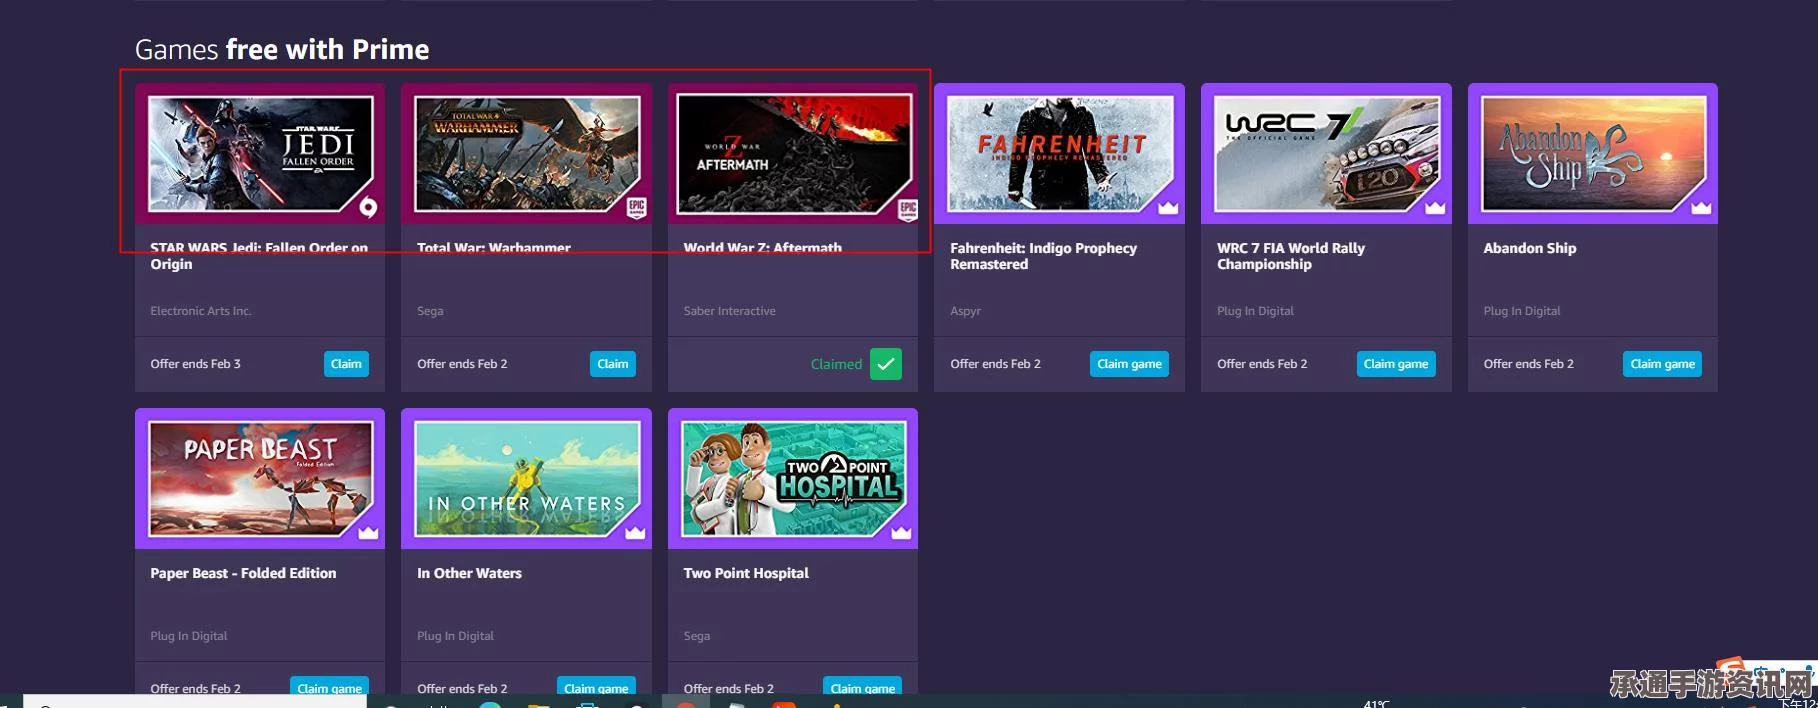
Task: Claim game Two Point Hospital
Action: coord(863,687)
